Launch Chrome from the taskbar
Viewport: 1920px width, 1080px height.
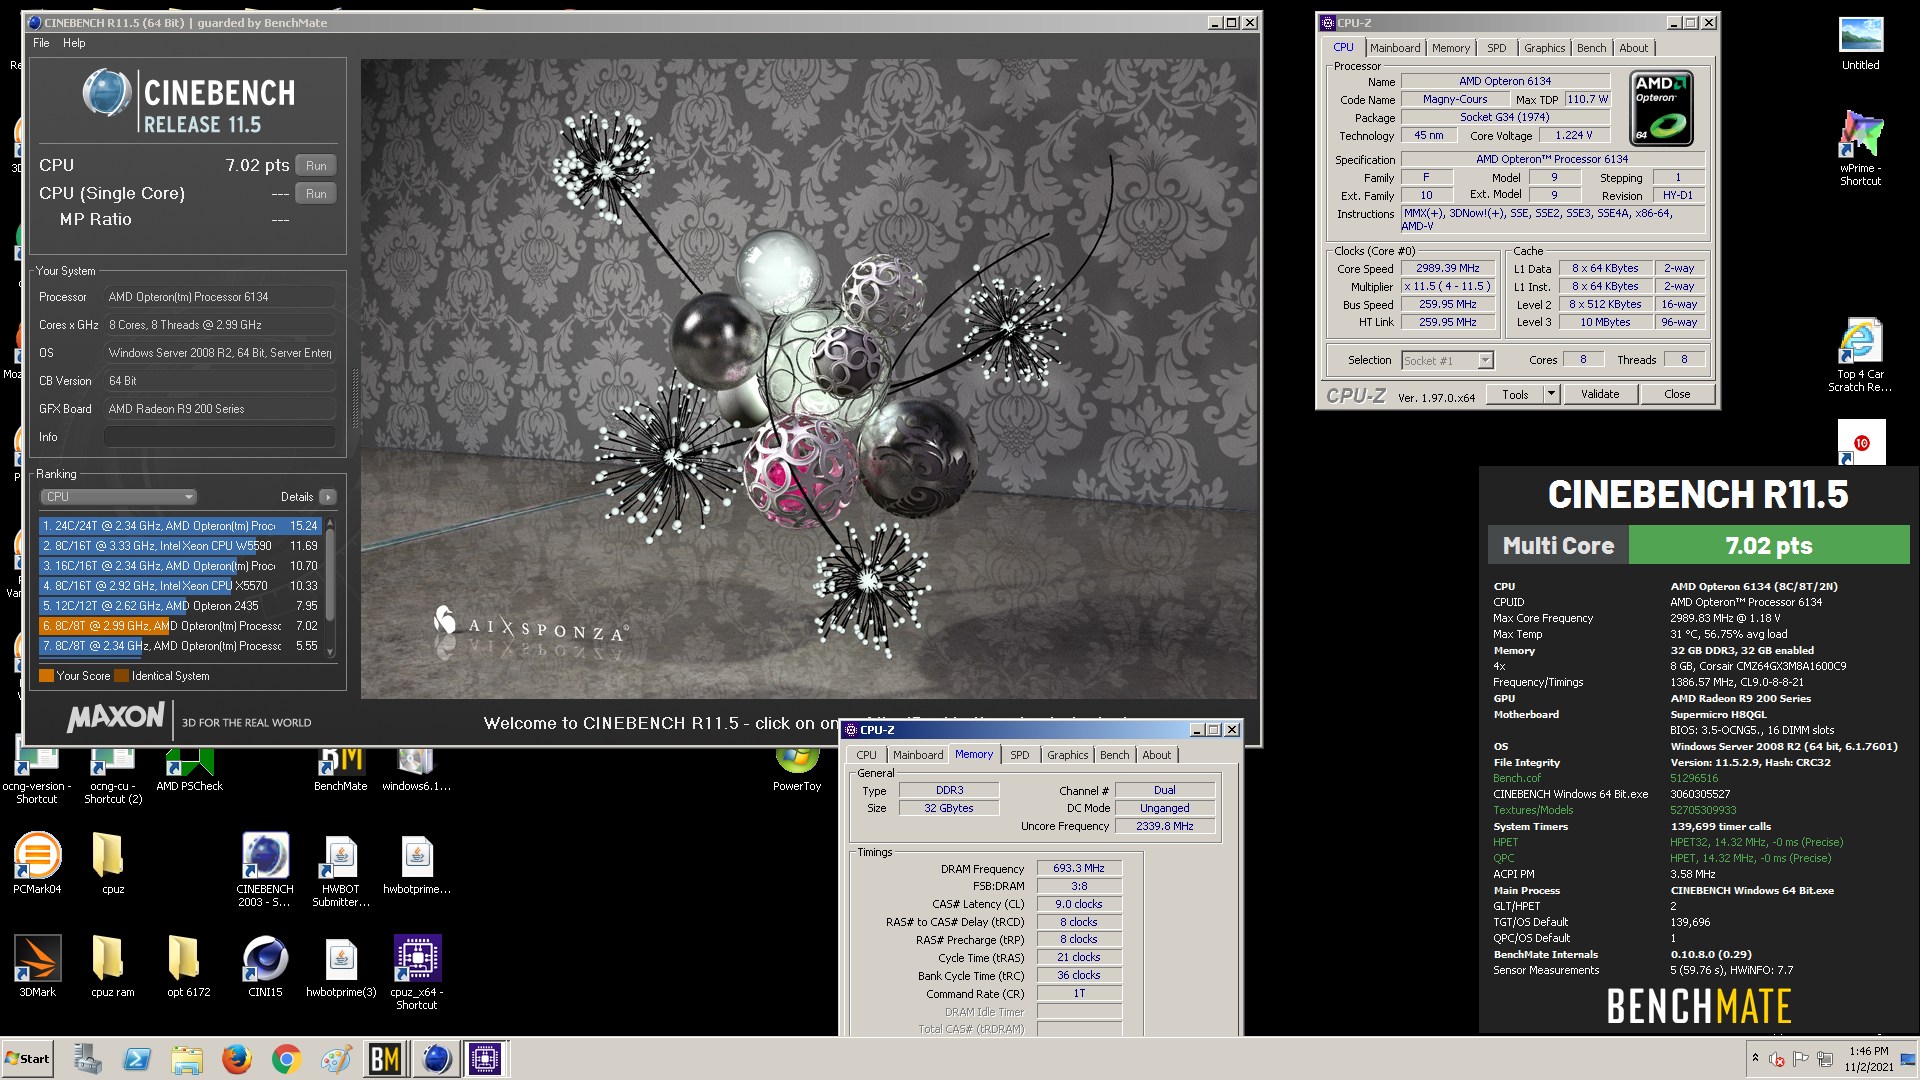pyautogui.click(x=286, y=1059)
